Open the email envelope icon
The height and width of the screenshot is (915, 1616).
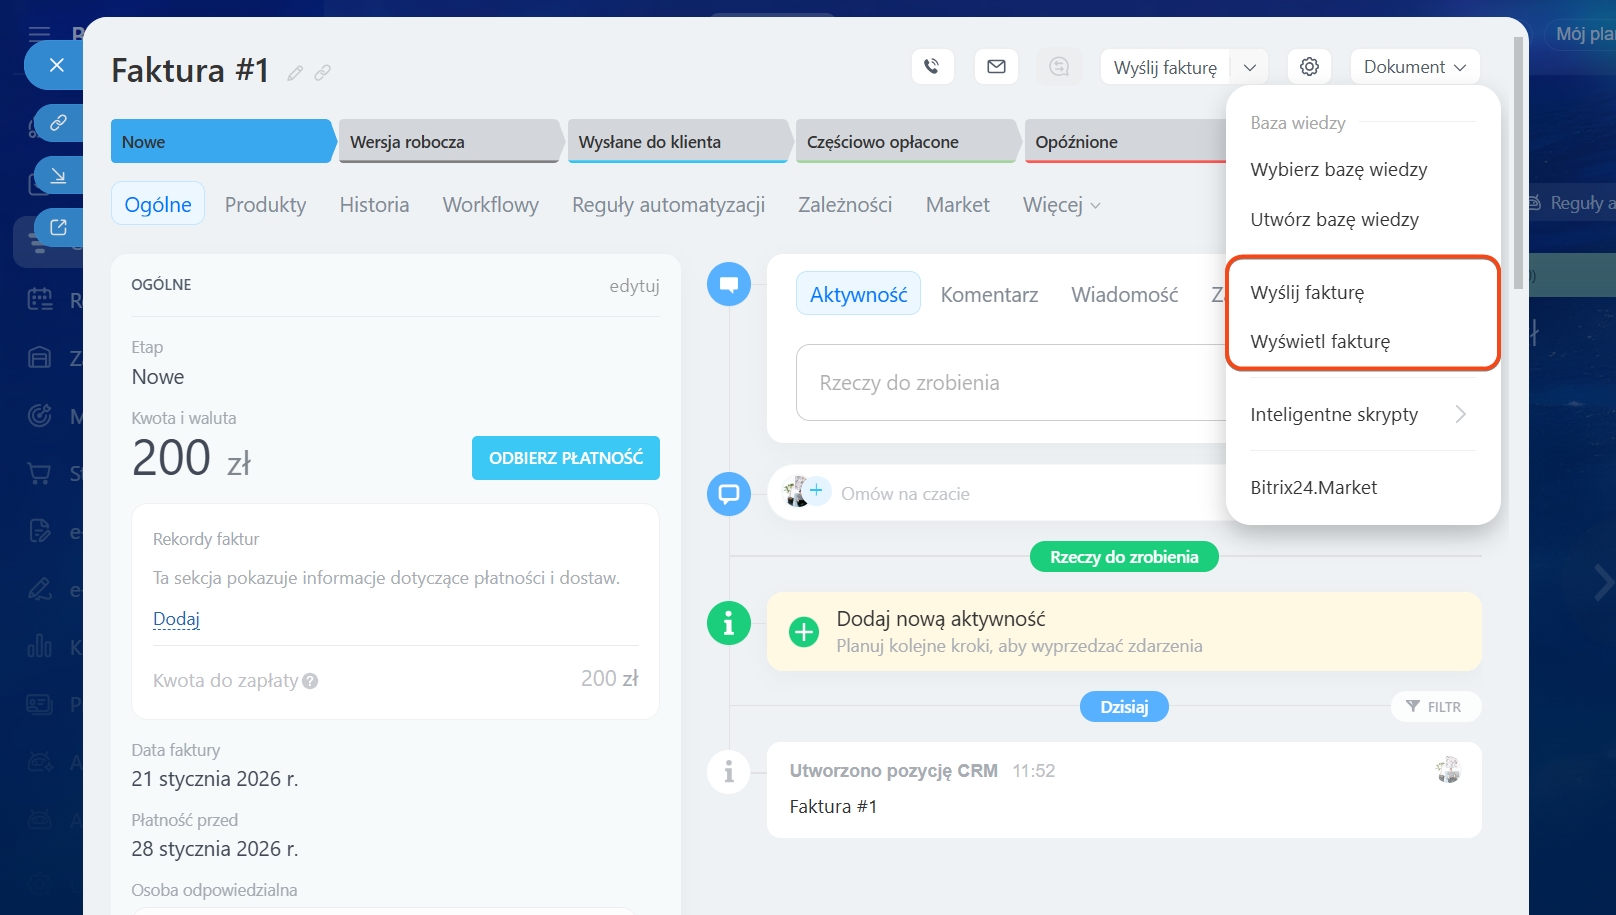(996, 67)
